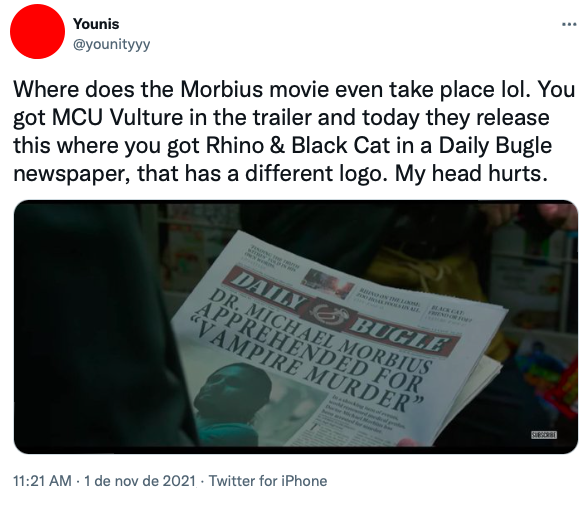Click the small photo beside the Daily Bugle masthead
This screenshot has width=582, height=505.
(x=327, y=283)
